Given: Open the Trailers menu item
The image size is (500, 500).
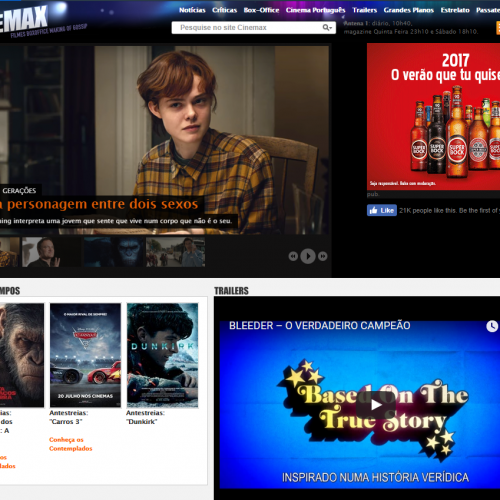Looking at the screenshot, I should [x=365, y=10].
